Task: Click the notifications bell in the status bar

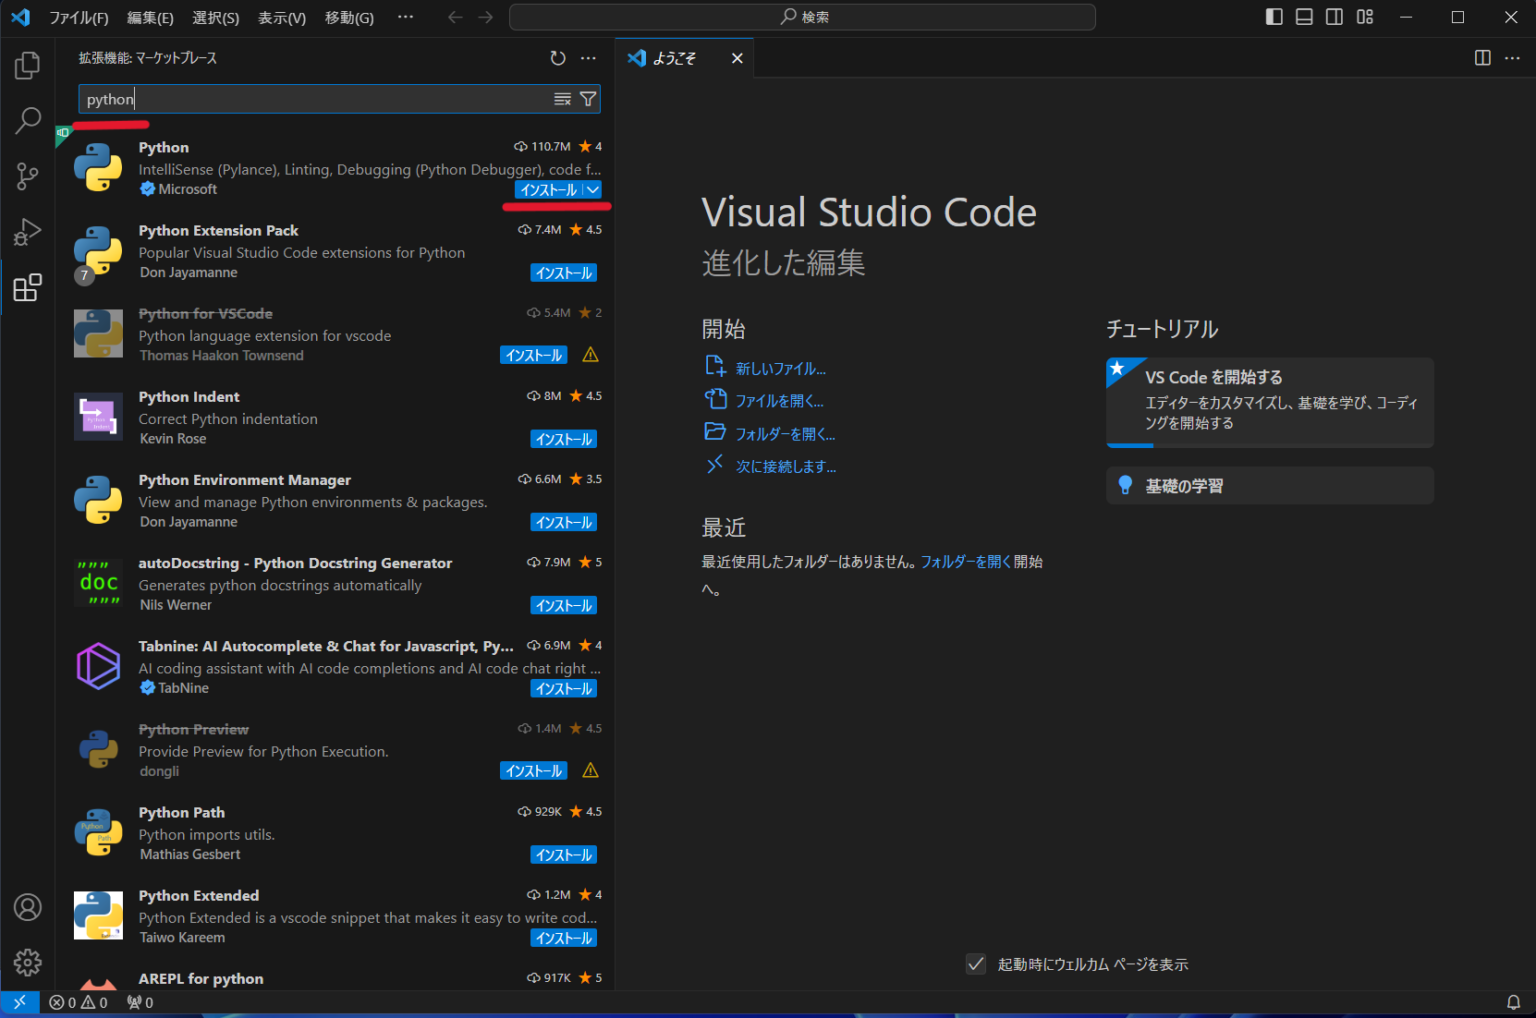Action: point(1513,1001)
